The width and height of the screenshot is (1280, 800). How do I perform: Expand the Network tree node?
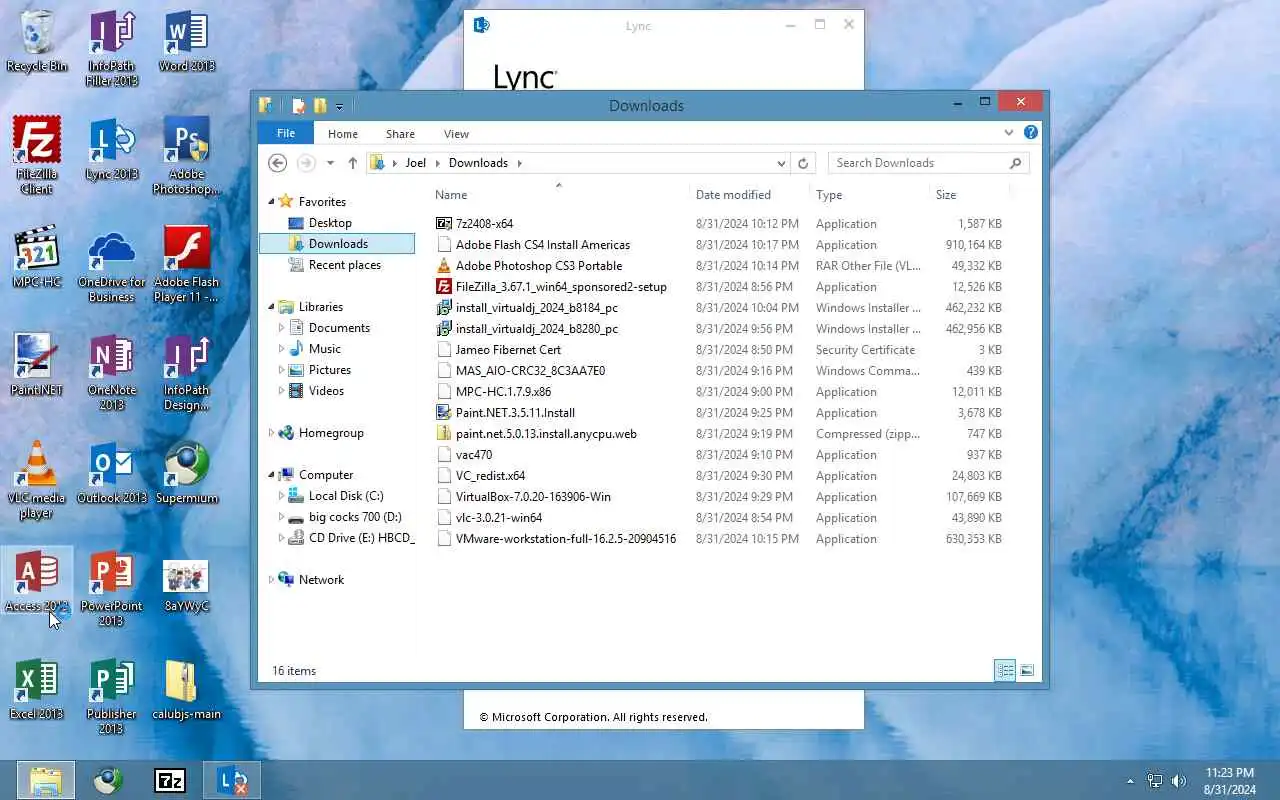pyautogui.click(x=271, y=580)
